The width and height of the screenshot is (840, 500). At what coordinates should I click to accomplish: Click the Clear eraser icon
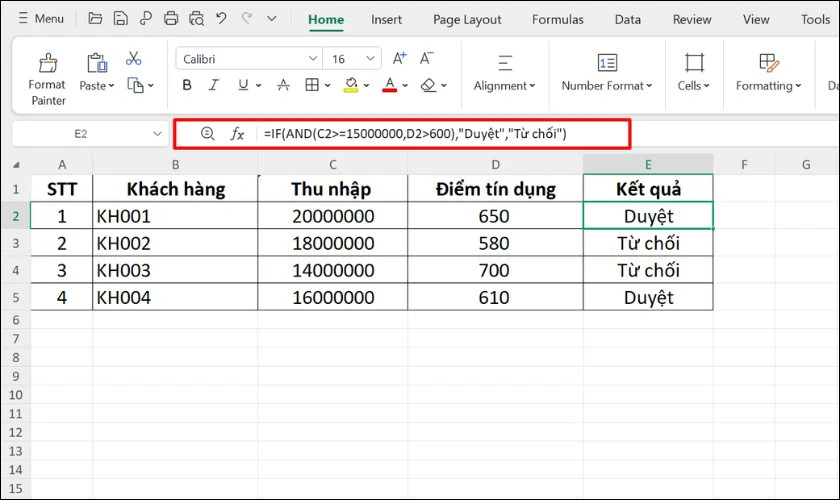(429, 85)
